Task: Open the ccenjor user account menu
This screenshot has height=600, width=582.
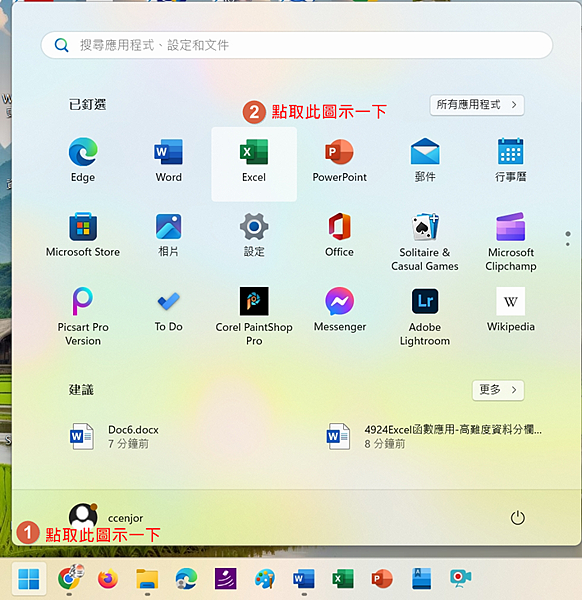Action: (x=106, y=517)
